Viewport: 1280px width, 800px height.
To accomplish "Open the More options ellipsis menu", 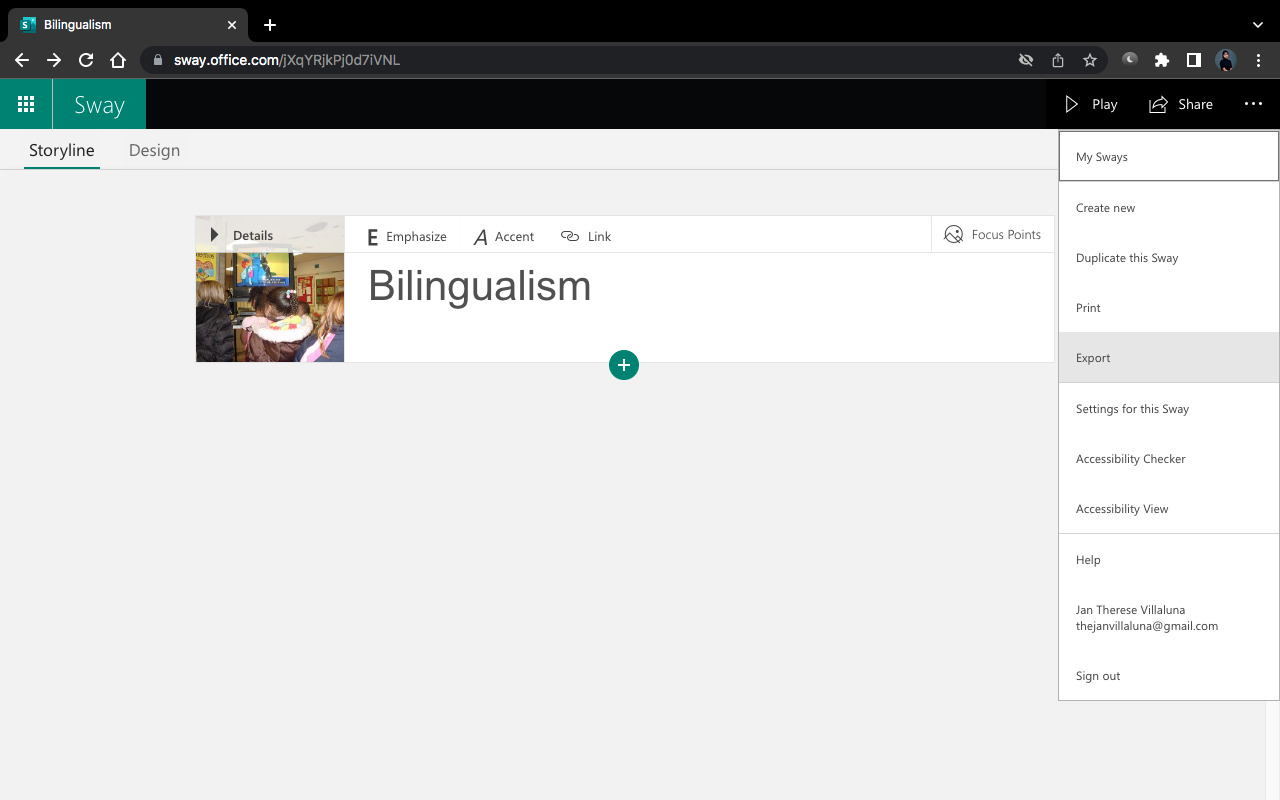I will 1253,104.
